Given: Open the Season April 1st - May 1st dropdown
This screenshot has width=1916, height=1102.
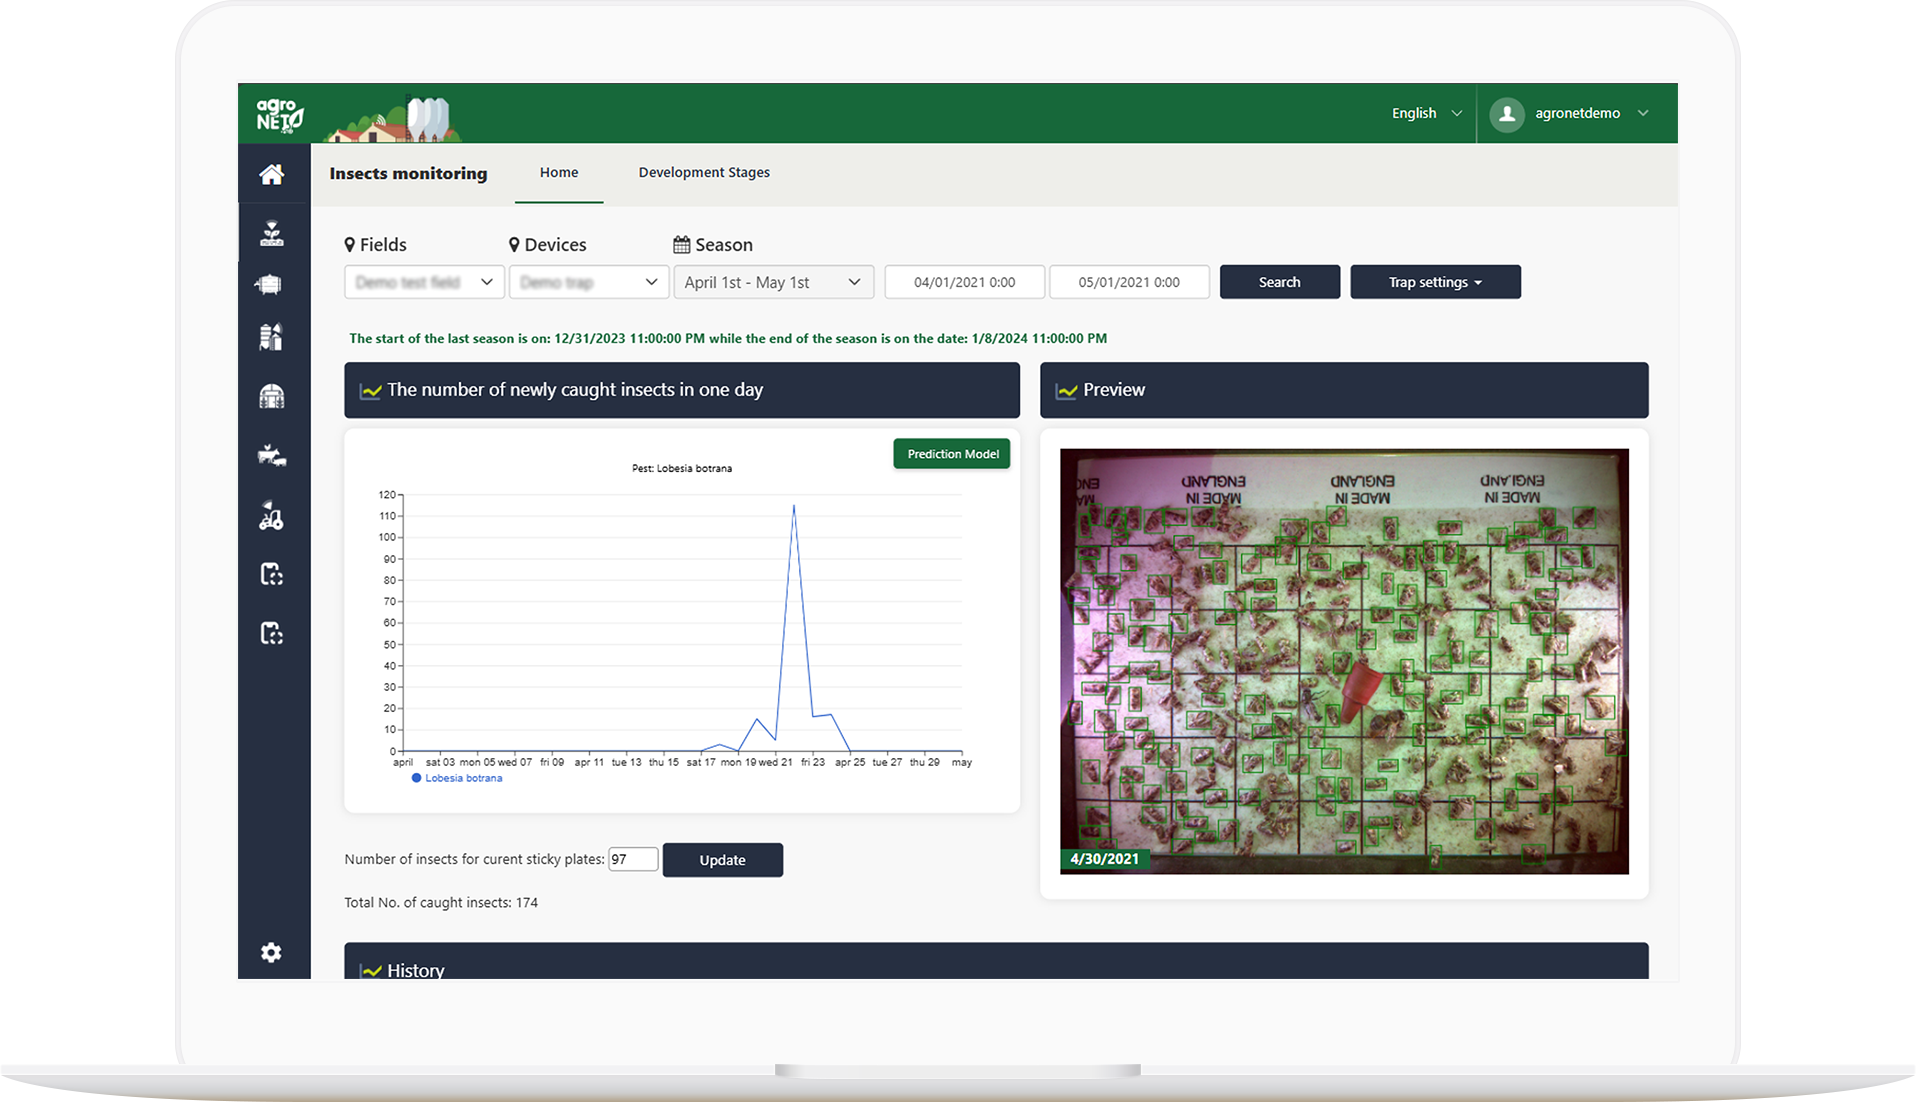Looking at the screenshot, I should [x=774, y=282].
